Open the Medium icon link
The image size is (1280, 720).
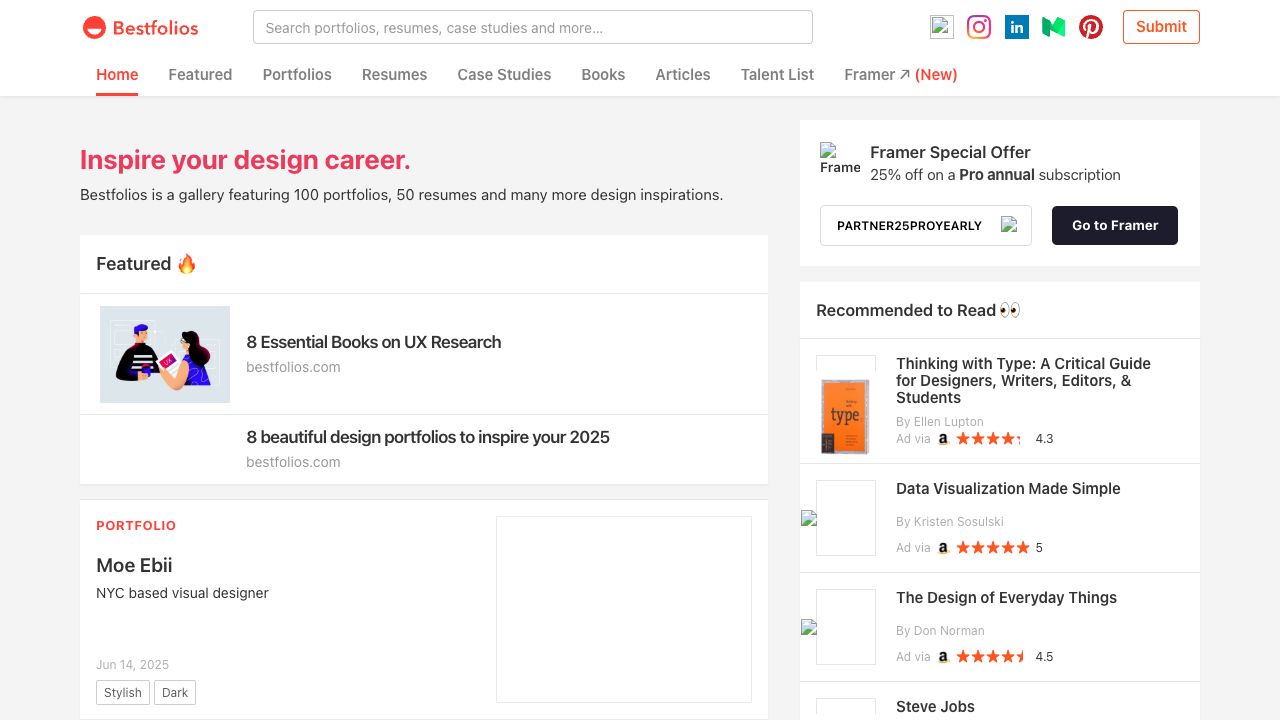click(1054, 27)
